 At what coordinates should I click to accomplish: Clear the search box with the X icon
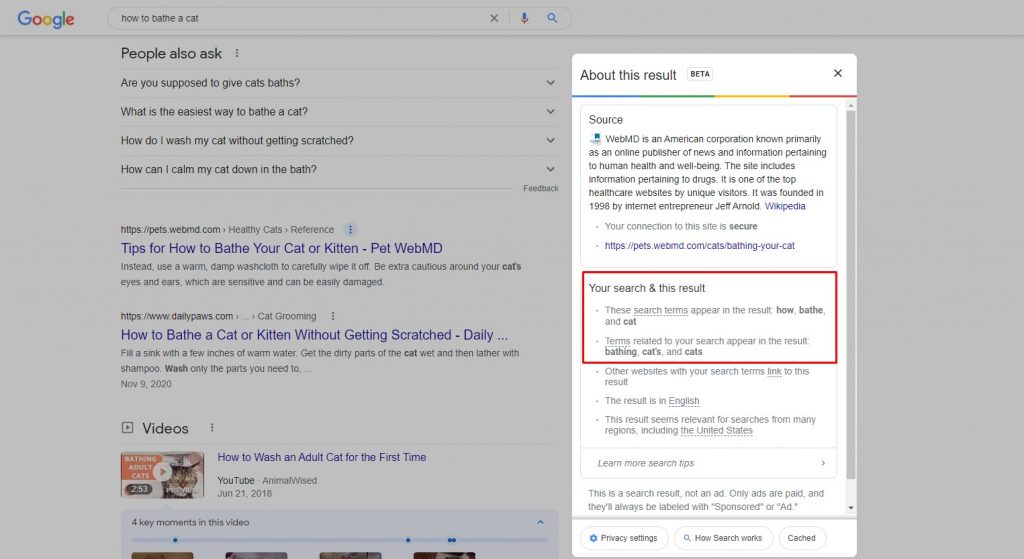[x=494, y=18]
